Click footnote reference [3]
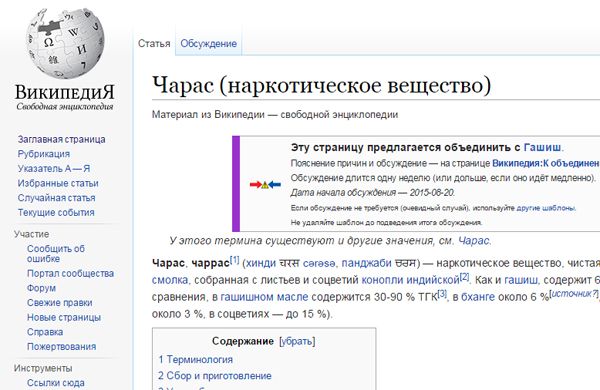 coord(442,294)
